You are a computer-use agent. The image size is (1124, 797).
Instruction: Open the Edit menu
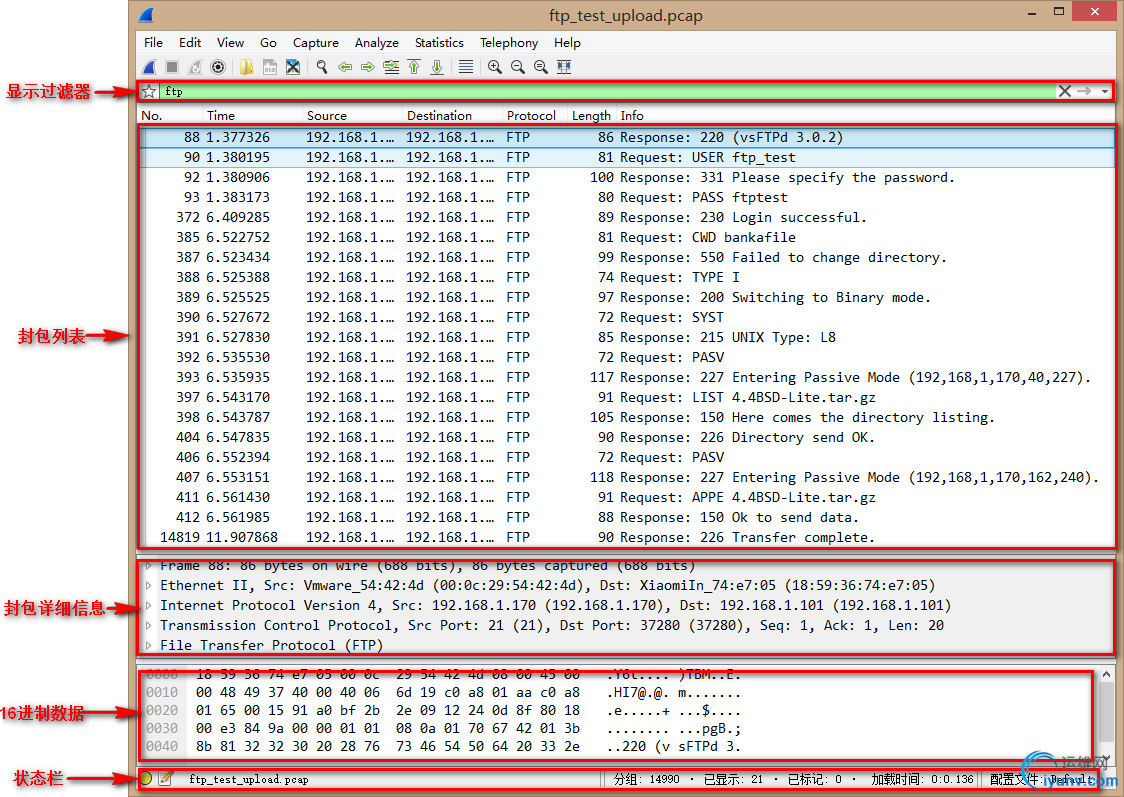190,43
